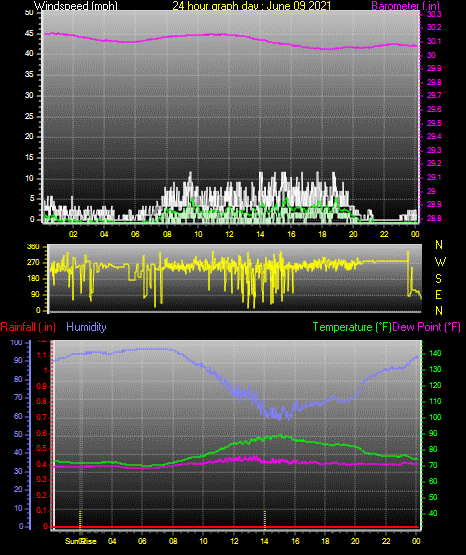Click hour 16 below the humidity graph
Image resolution: width=466 pixels, height=555 pixels.
295,541
